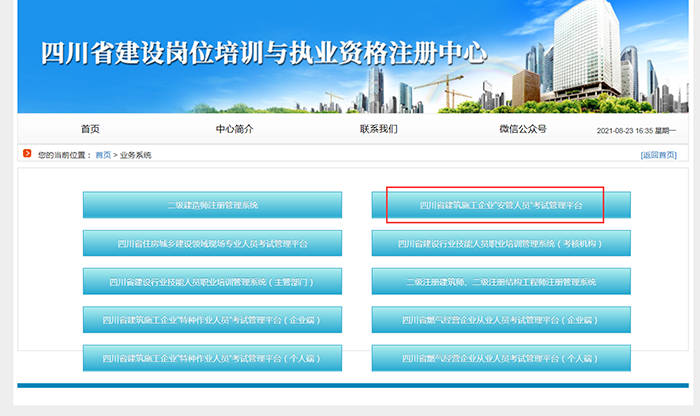
Task: Click the date and time text in navbar
Action: pos(638,130)
